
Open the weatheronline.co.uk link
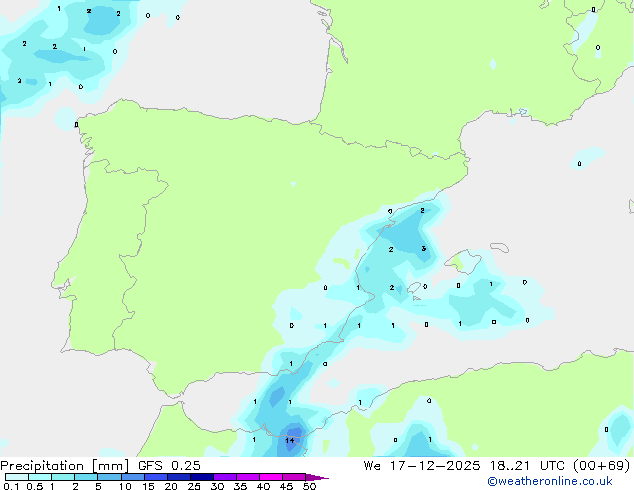(x=550, y=481)
